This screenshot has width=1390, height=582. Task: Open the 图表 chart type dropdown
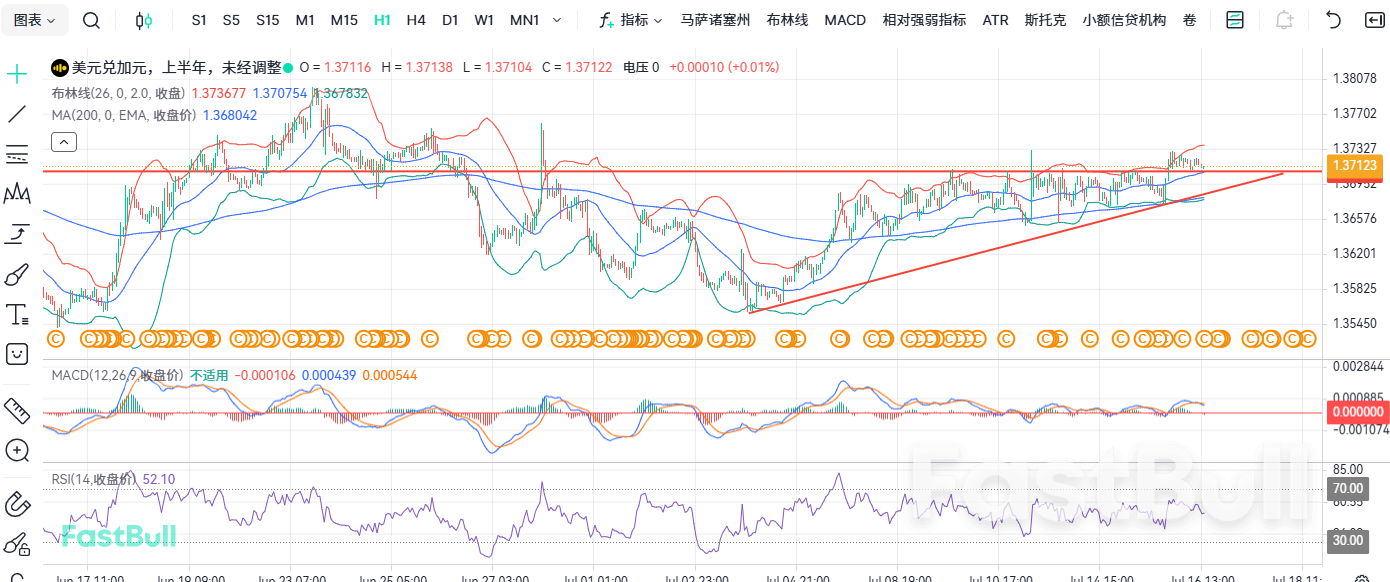[33, 19]
